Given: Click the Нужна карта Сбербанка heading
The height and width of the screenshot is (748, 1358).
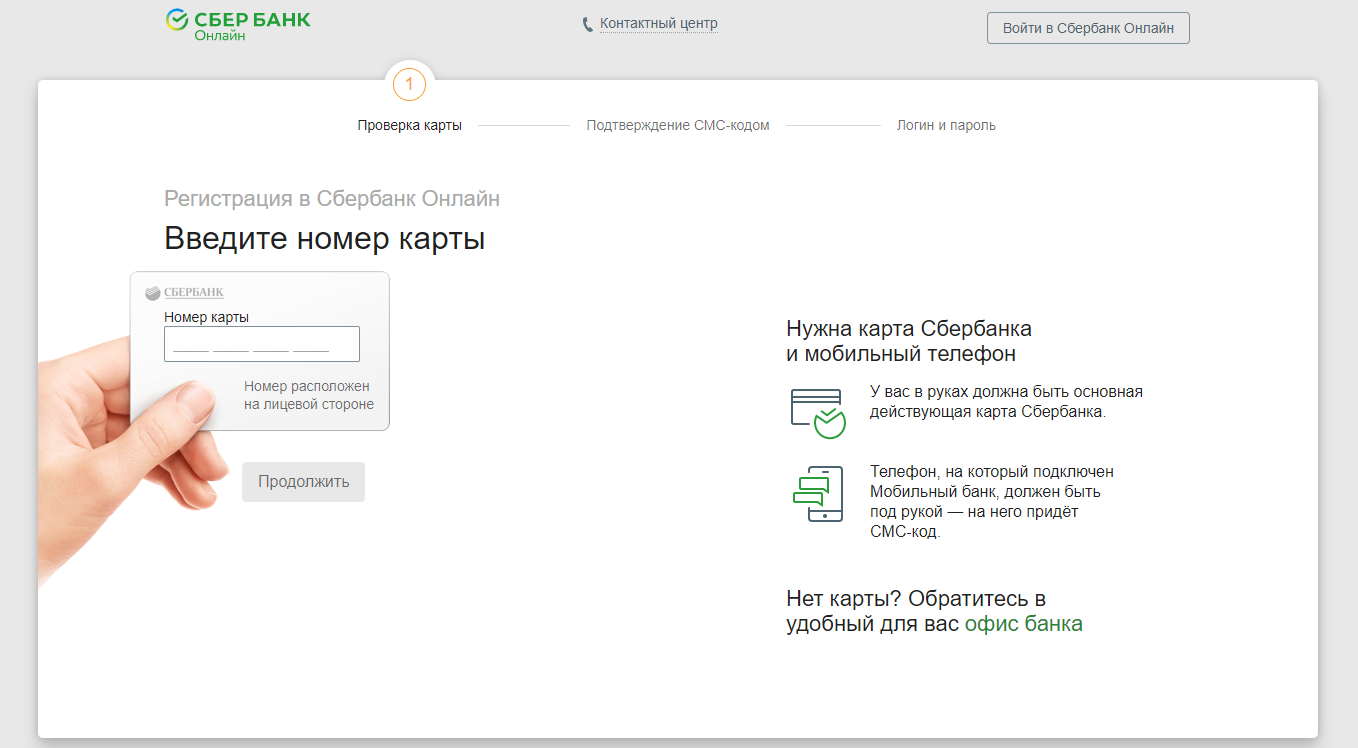Looking at the screenshot, I should [909, 341].
